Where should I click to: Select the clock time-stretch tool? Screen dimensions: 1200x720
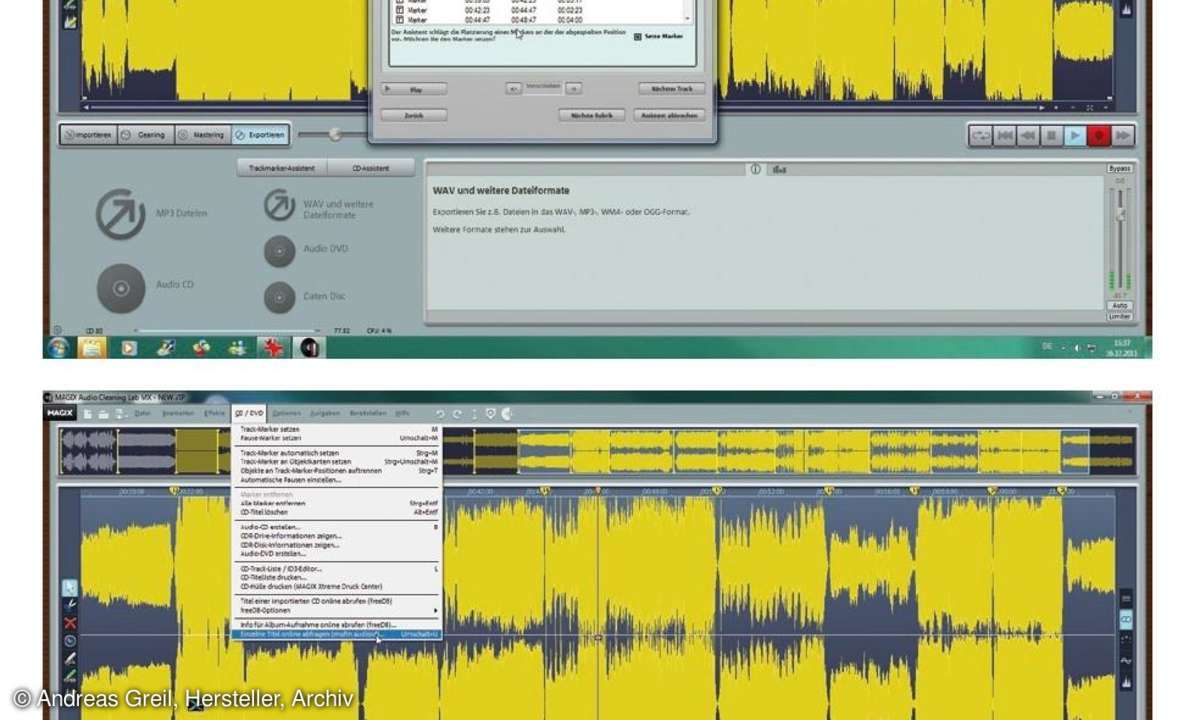tap(70, 641)
